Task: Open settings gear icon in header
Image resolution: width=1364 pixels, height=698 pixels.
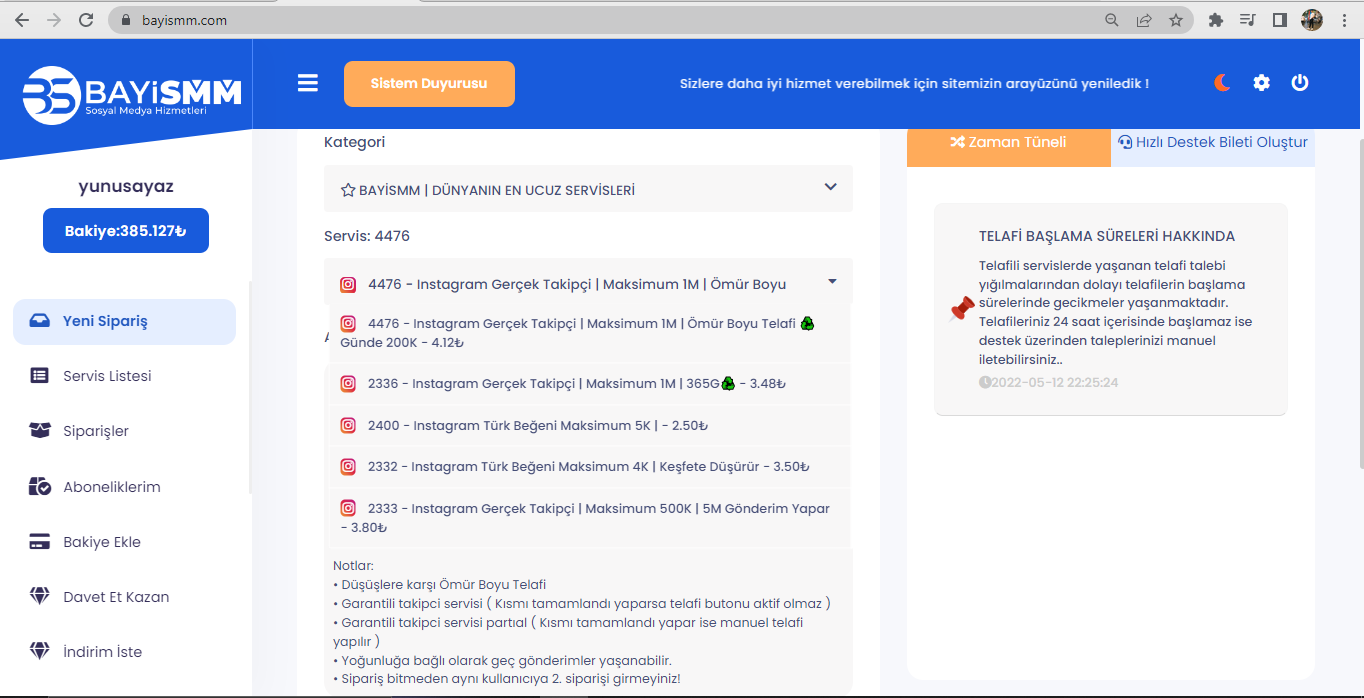Action: tap(1262, 83)
